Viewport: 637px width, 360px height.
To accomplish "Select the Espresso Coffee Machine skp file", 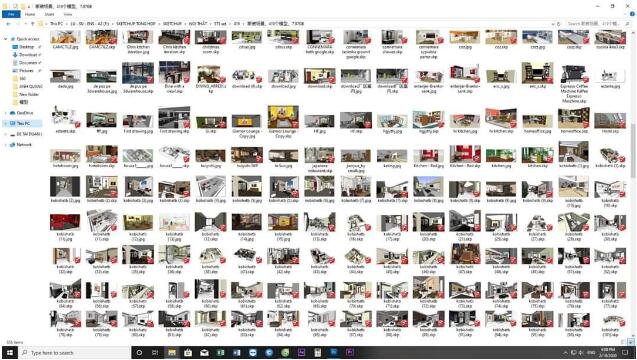I will [x=574, y=84].
